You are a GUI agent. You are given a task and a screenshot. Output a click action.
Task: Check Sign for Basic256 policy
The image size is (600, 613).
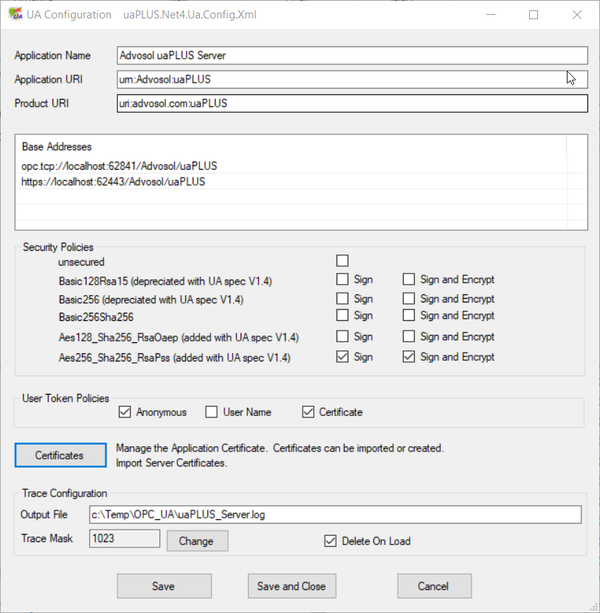pyautogui.click(x=342, y=298)
